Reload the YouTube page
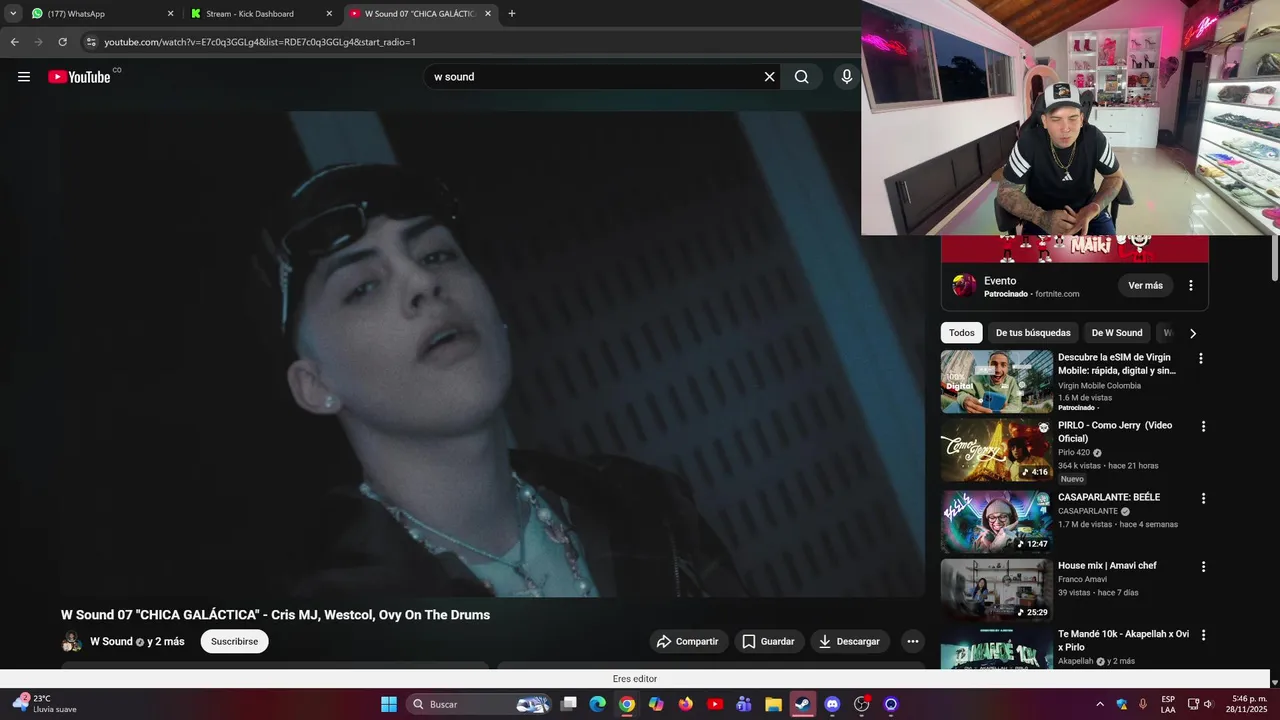The height and width of the screenshot is (720, 1280). 62,42
